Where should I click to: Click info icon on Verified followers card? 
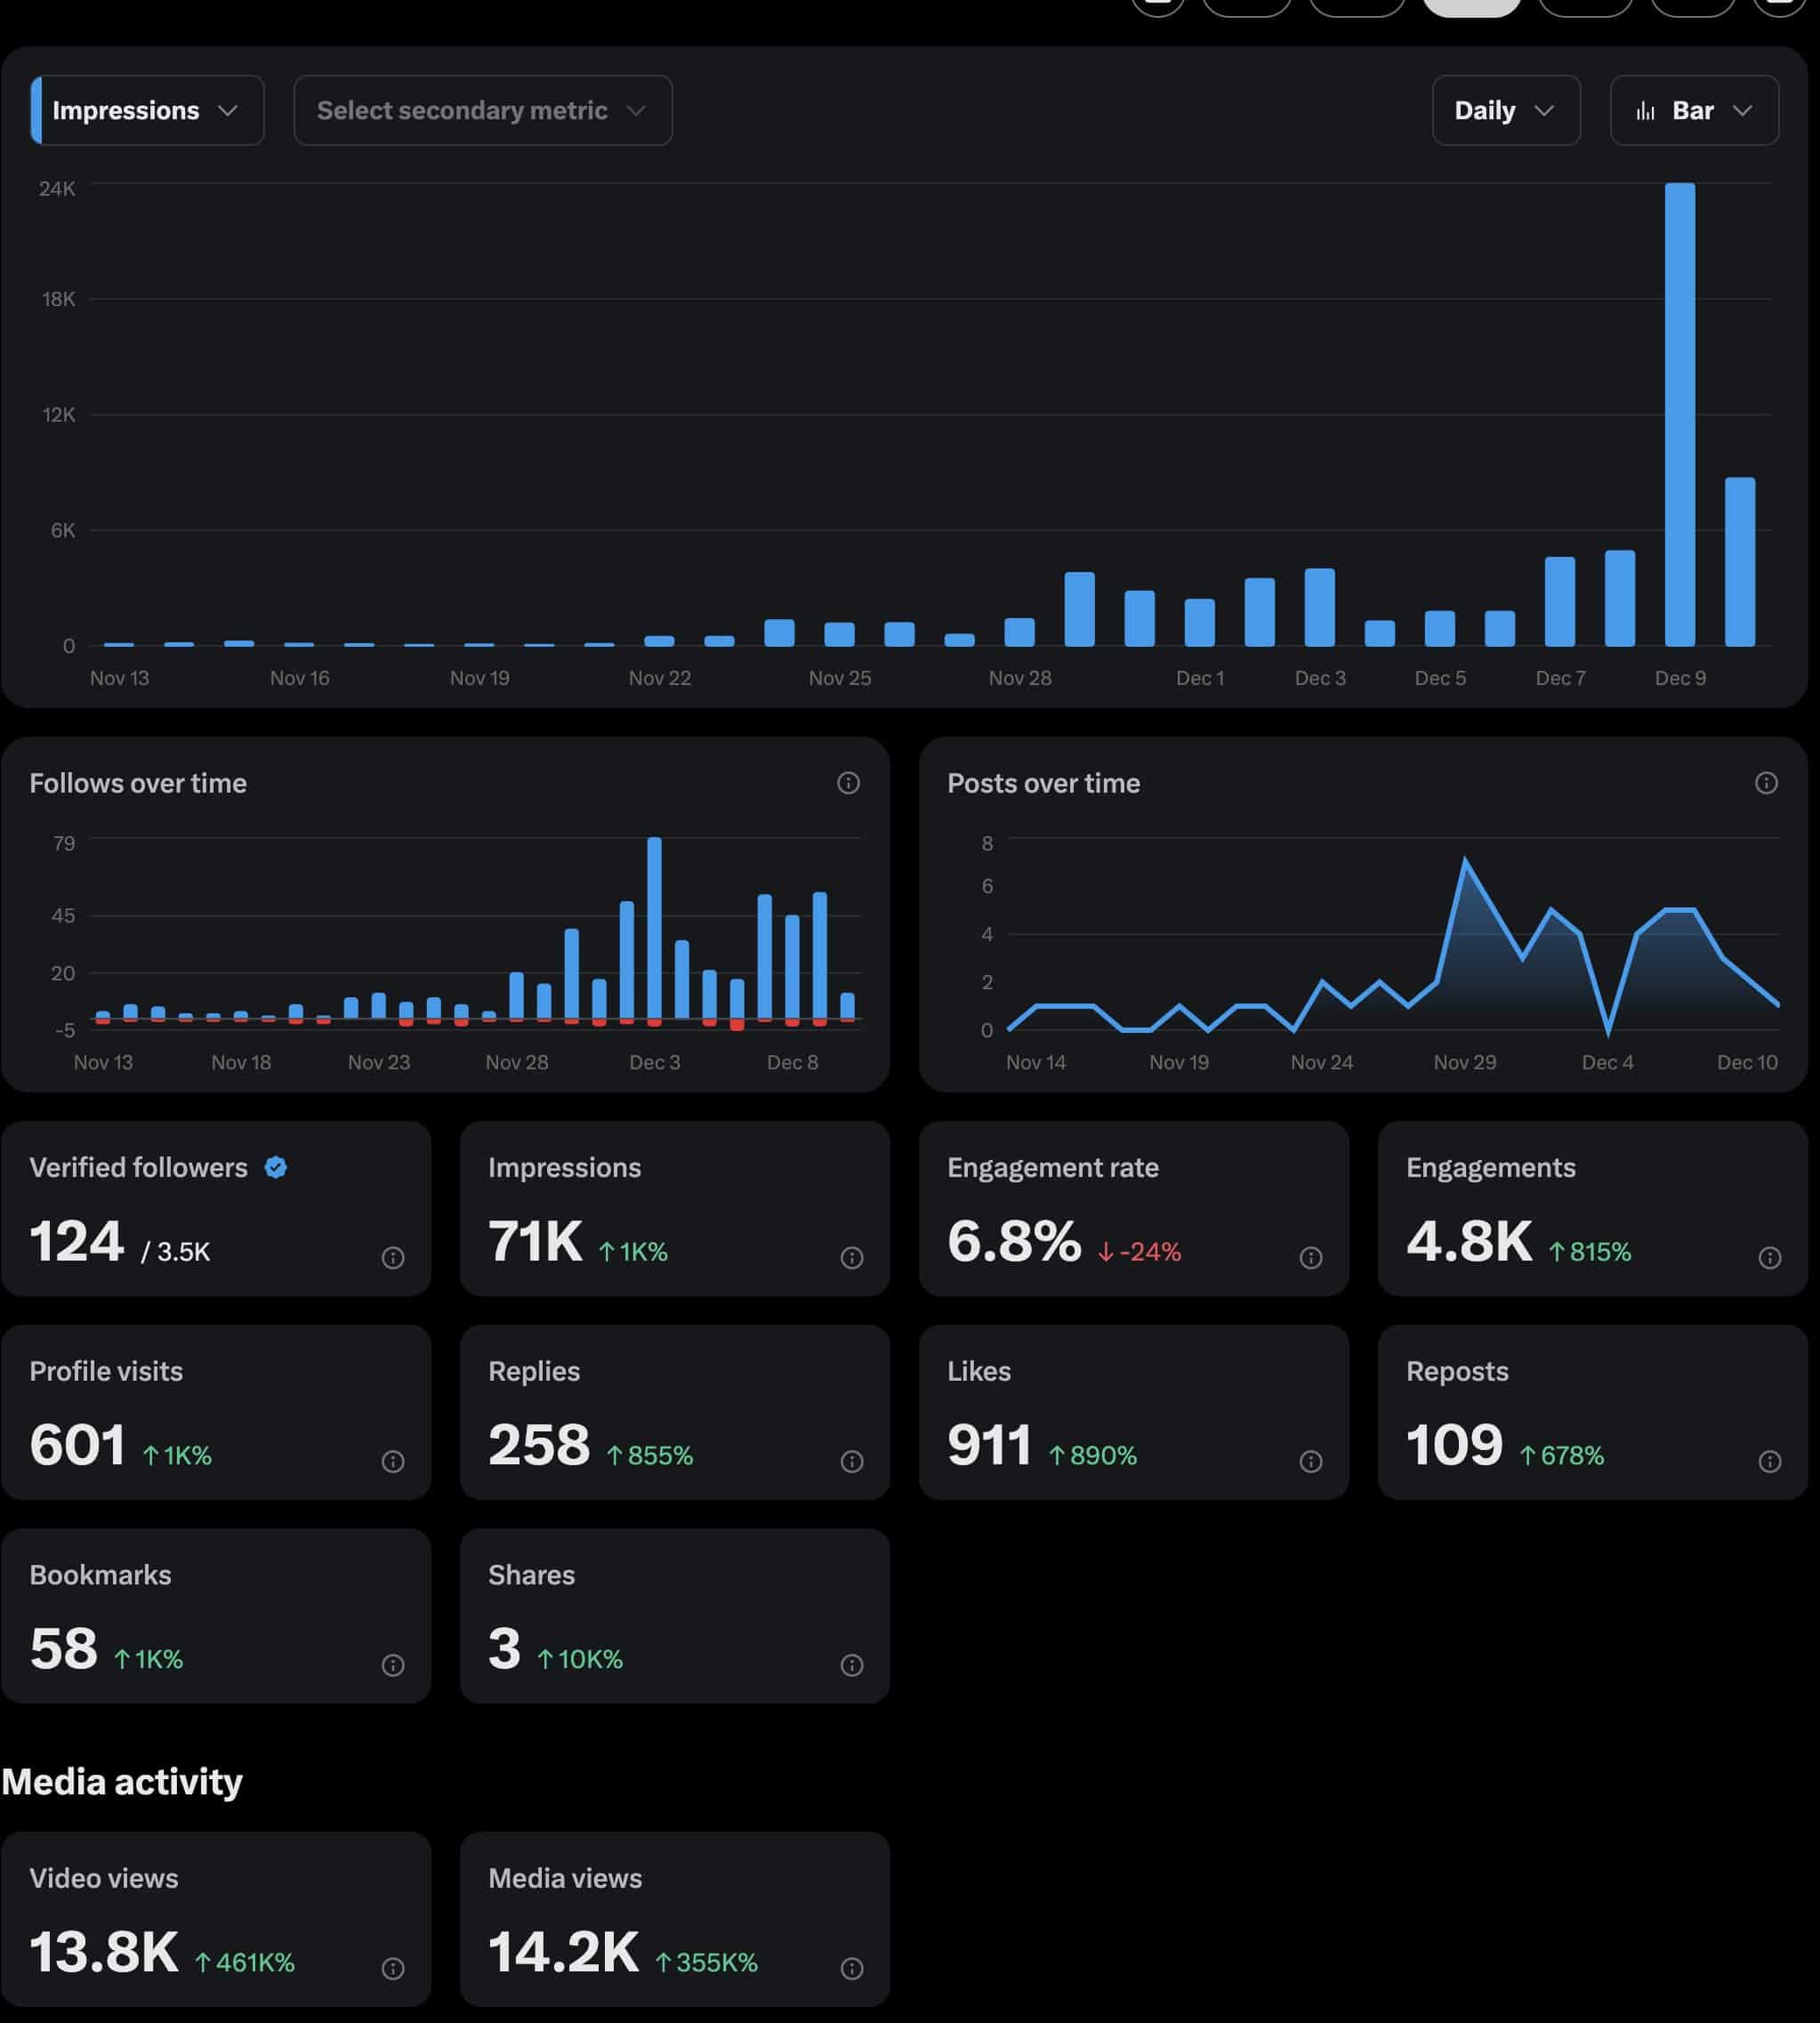[393, 1258]
